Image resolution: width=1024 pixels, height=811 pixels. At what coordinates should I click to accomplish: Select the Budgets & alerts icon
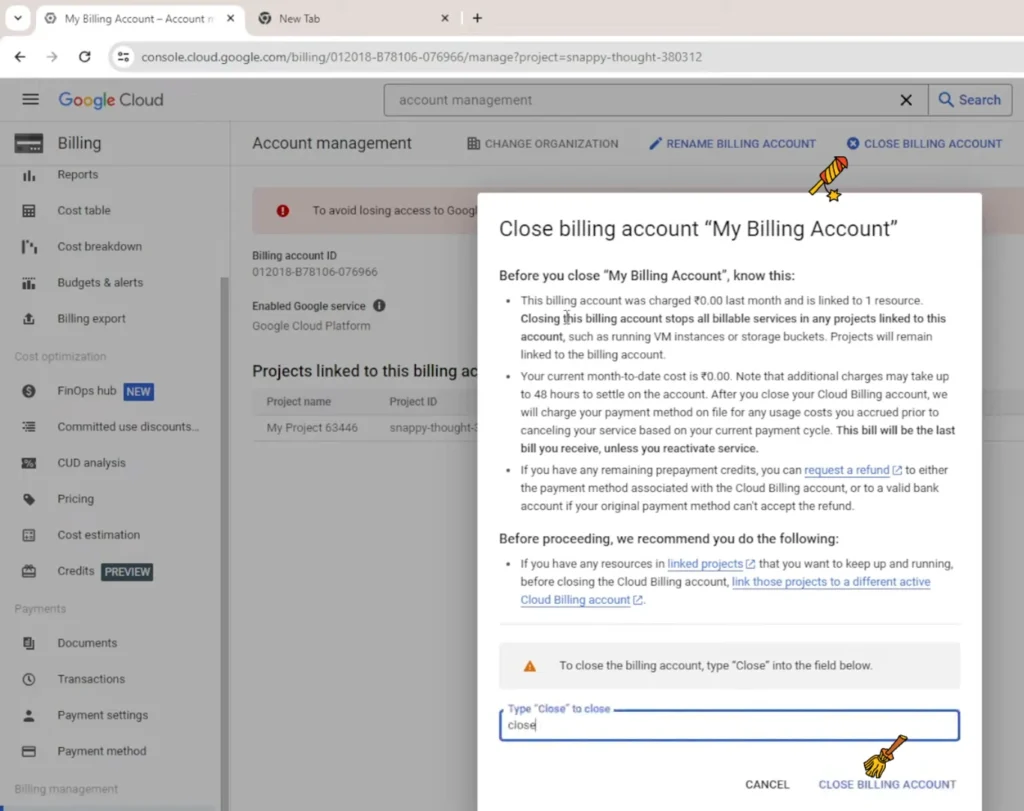pos(29,283)
